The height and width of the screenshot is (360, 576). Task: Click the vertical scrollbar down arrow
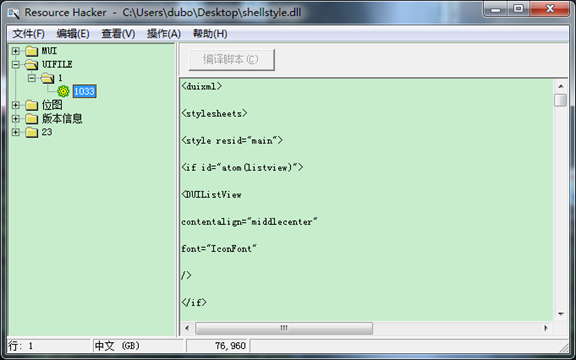pos(561,314)
